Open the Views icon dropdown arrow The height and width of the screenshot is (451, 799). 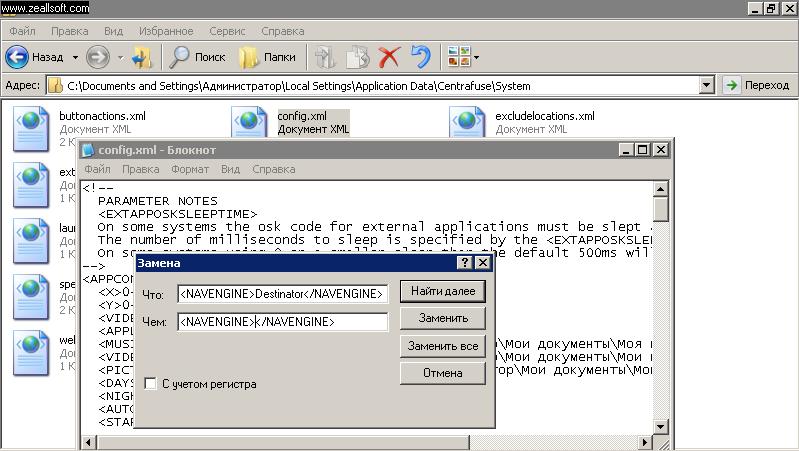click(x=476, y=58)
